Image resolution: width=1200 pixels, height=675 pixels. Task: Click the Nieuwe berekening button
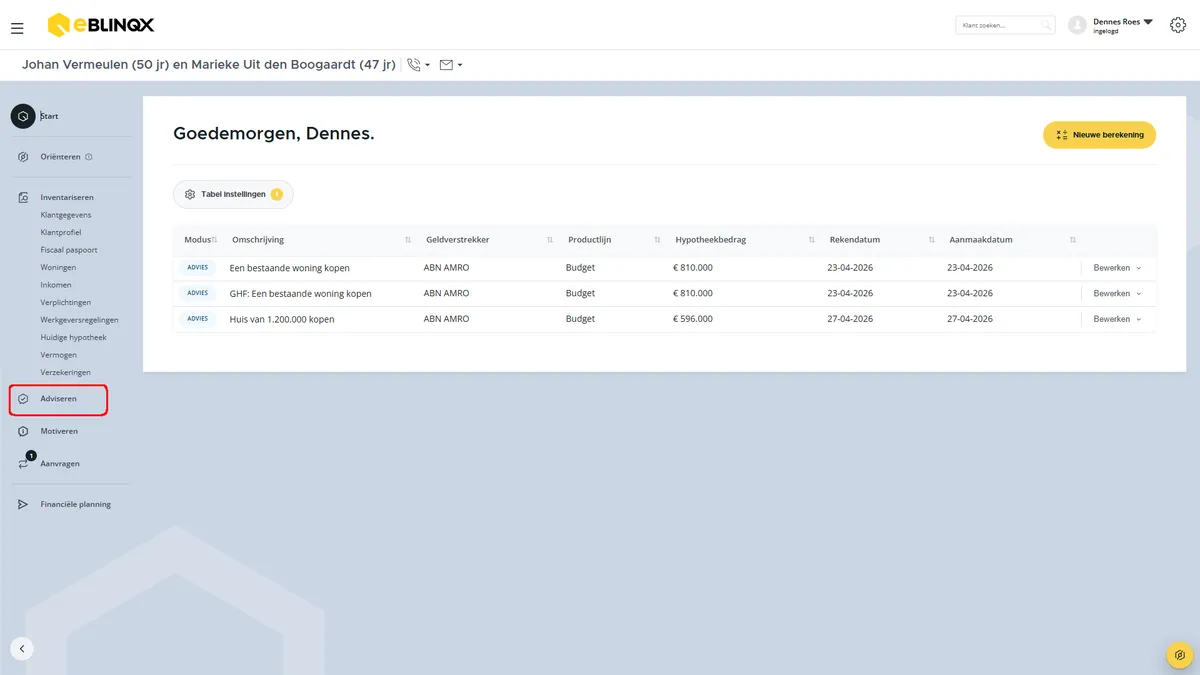point(1100,135)
